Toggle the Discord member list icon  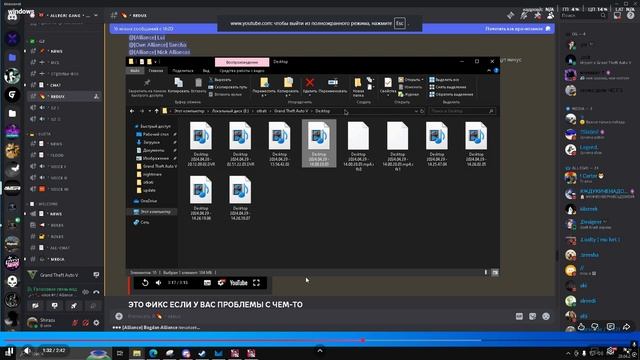coord(551,16)
